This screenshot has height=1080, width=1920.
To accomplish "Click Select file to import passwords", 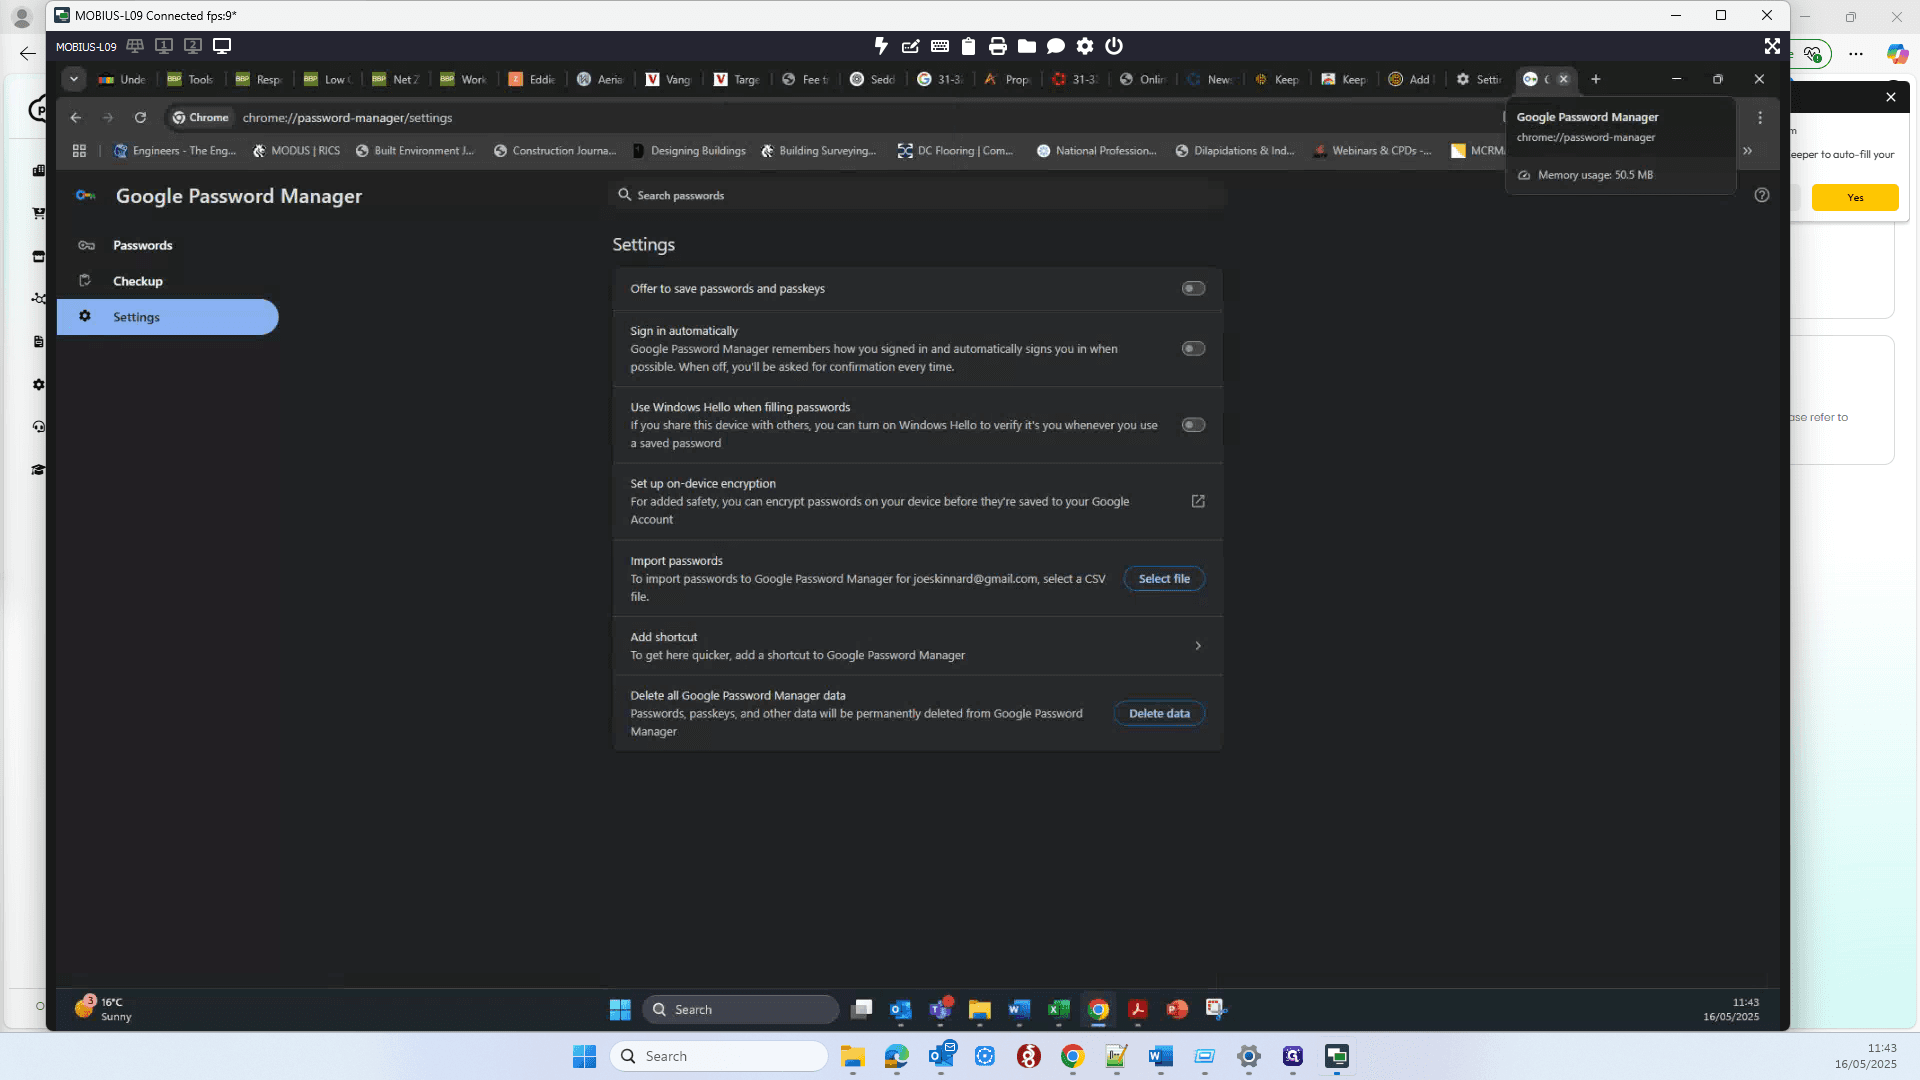I will click(1164, 579).
